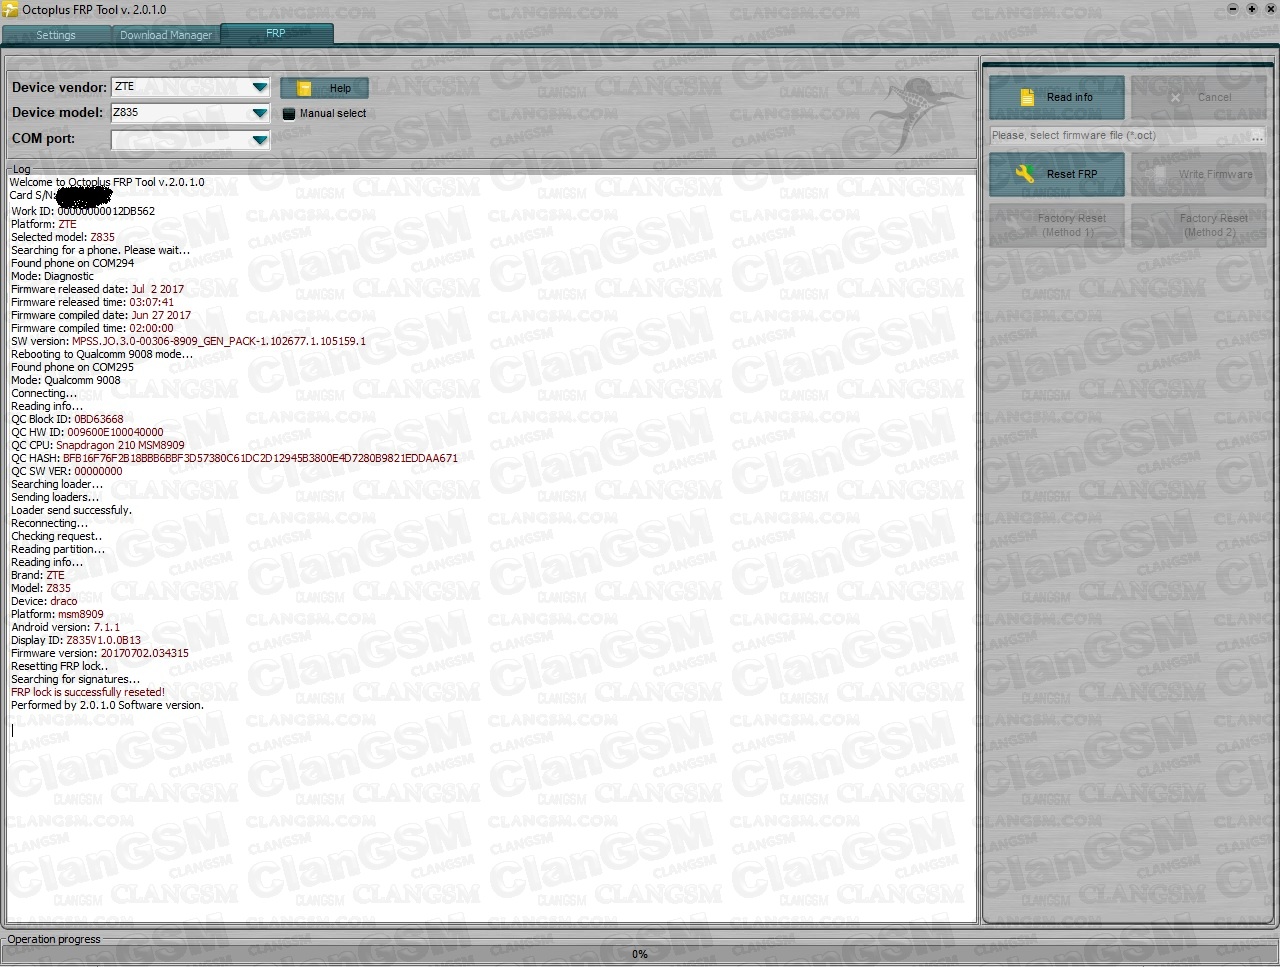
Task: Click the long 'QC HASH' log line
Action: pyautogui.click(x=234, y=458)
